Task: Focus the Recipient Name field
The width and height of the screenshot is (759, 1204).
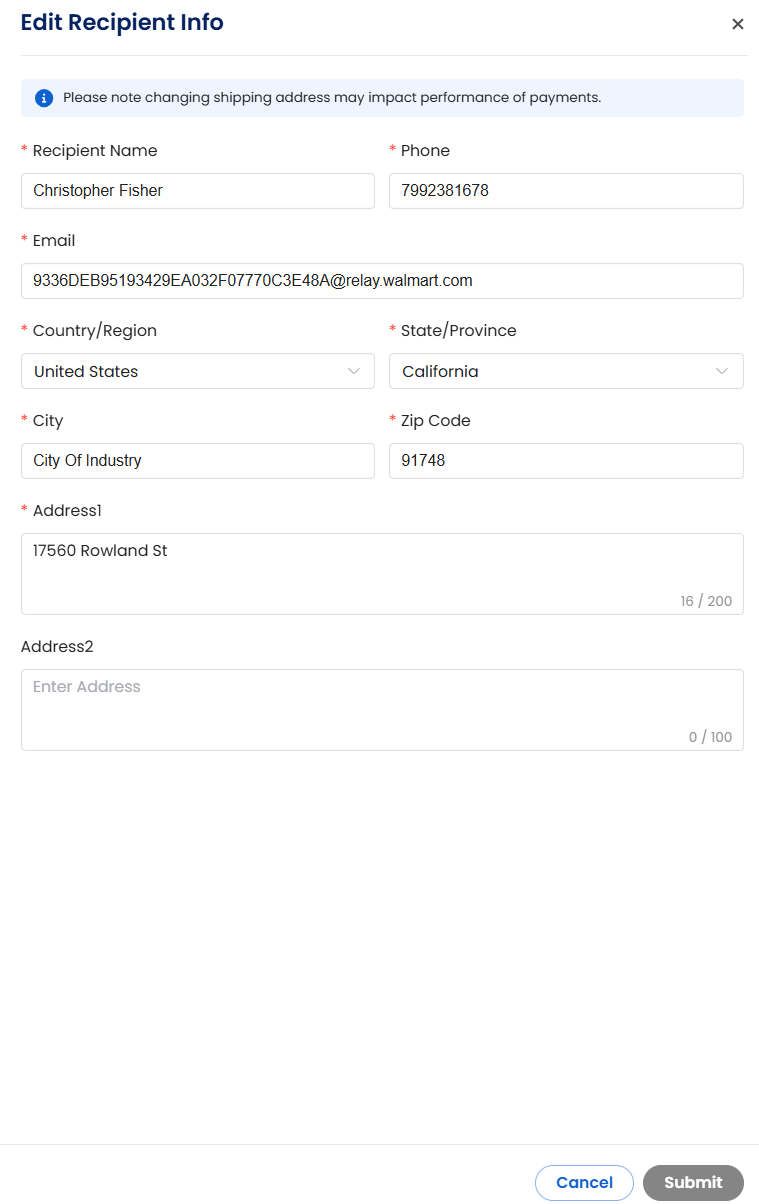Action: coord(198,191)
